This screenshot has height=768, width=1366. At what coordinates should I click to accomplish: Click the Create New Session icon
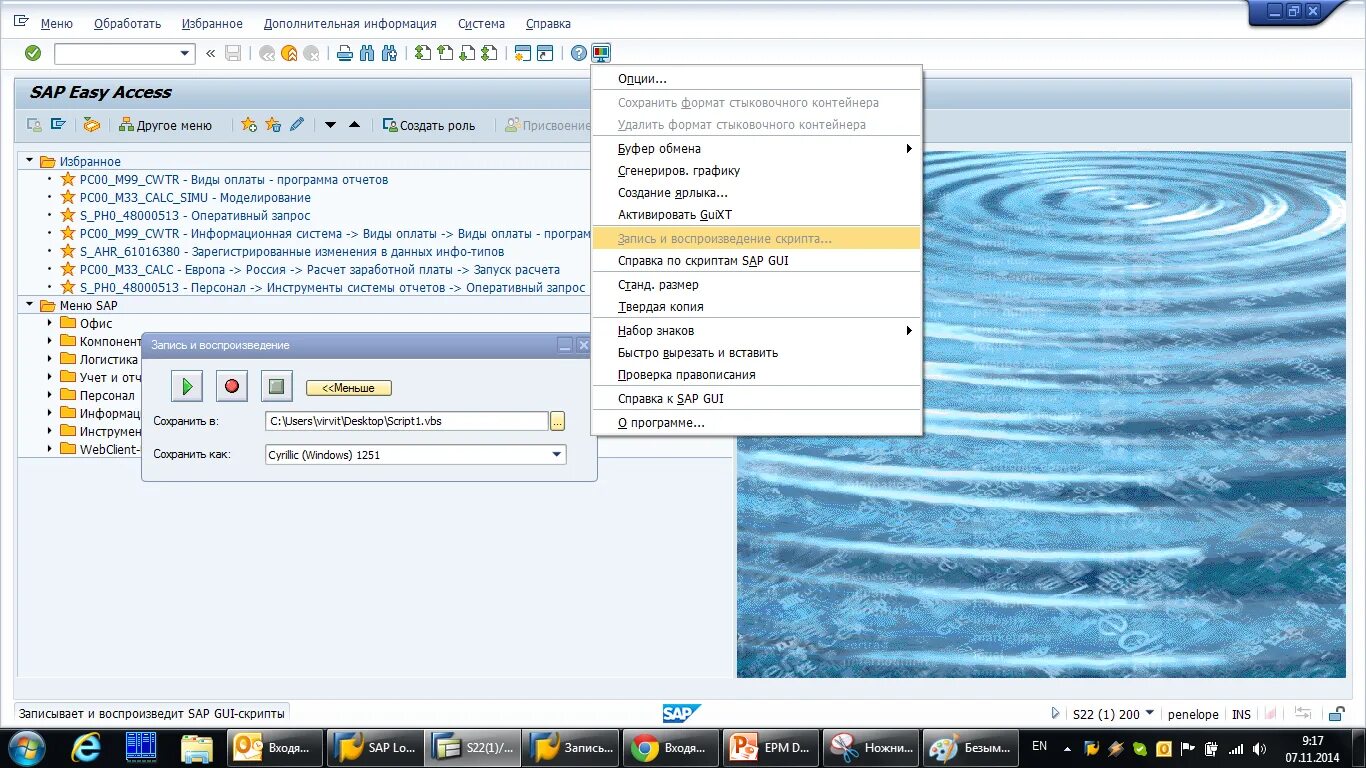click(x=522, y=54)
